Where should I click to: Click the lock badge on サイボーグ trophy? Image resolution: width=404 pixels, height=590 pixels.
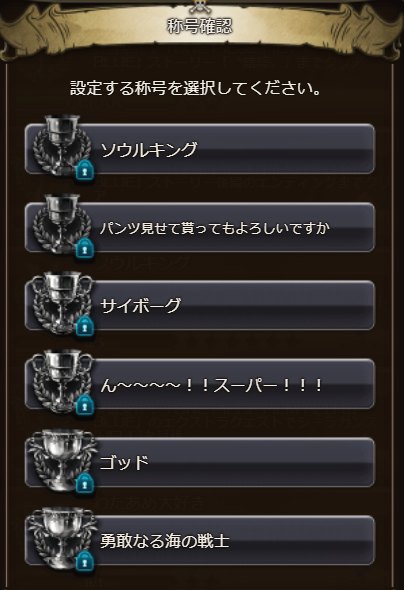click(85, 327)
